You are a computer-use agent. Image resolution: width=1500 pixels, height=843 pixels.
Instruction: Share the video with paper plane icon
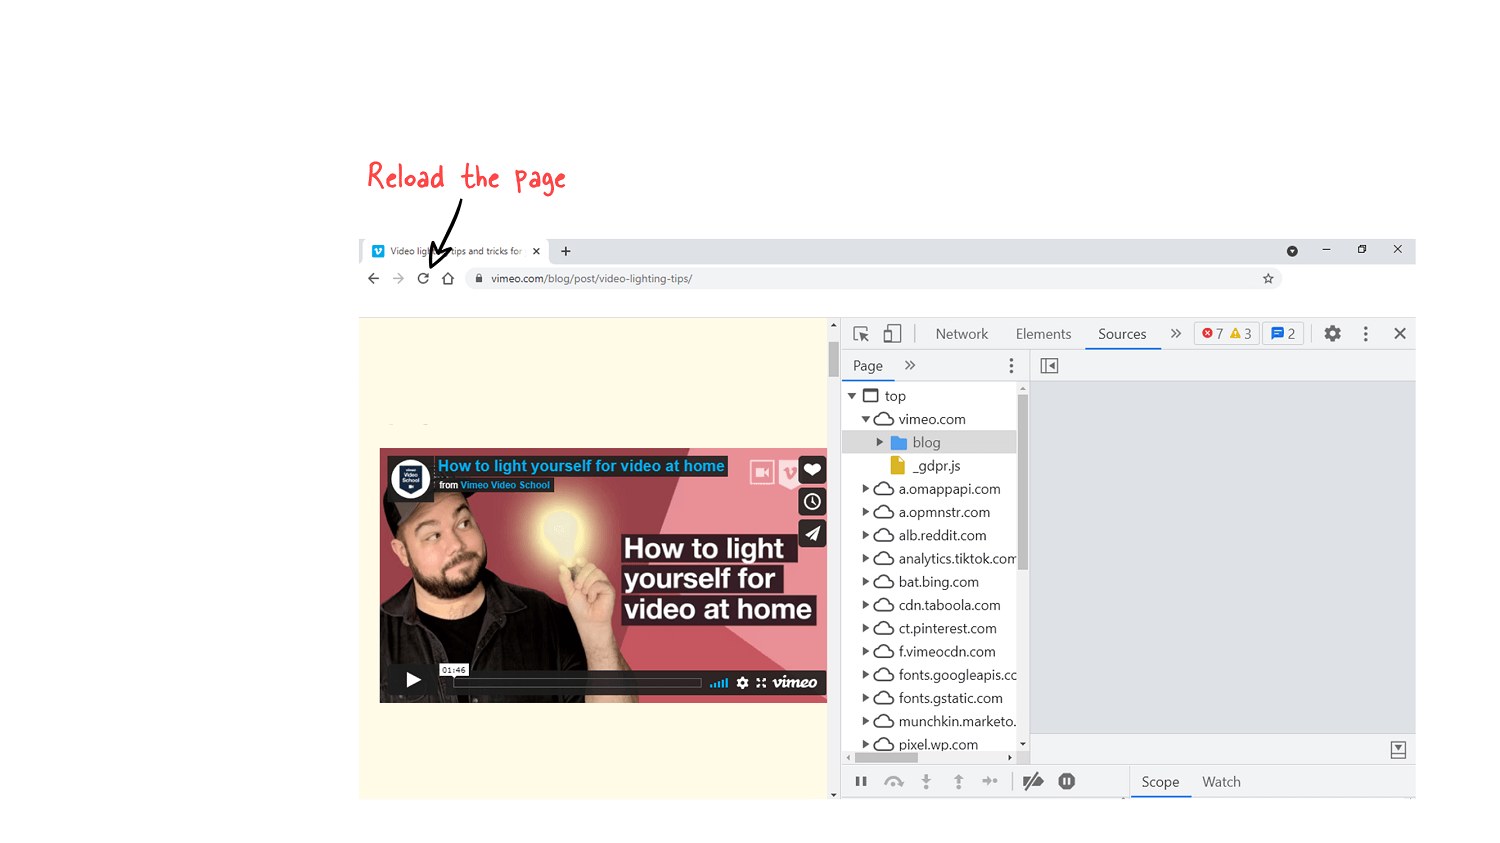pos(812,534)
